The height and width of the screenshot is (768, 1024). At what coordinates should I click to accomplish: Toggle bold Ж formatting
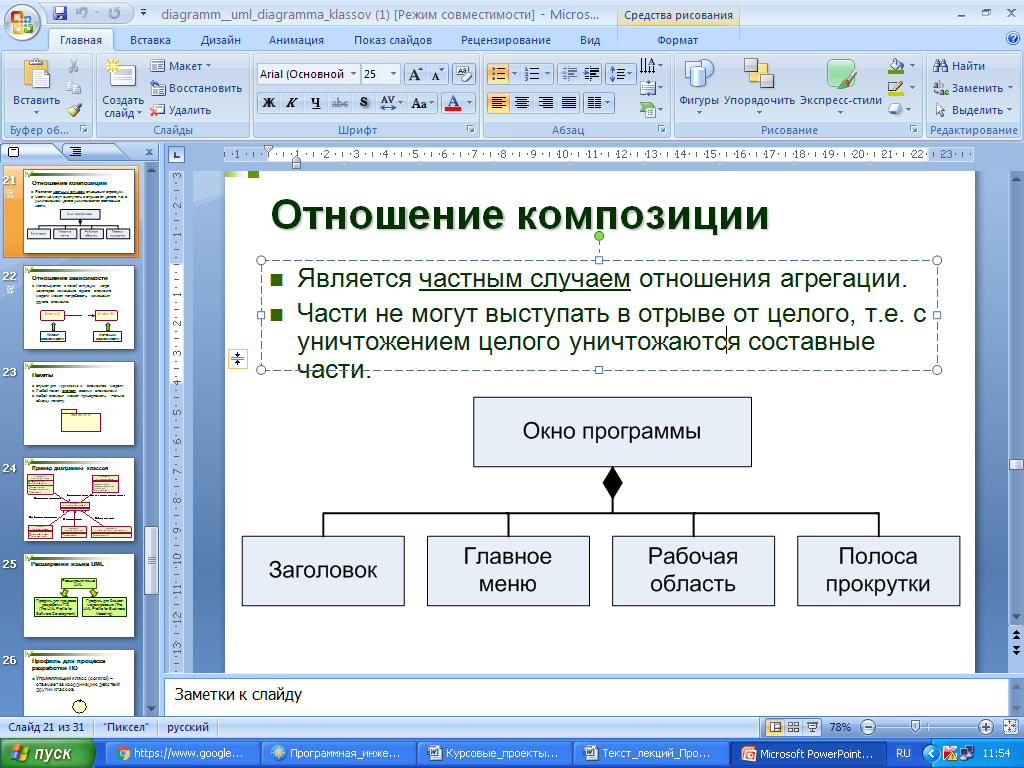(269, 102)
